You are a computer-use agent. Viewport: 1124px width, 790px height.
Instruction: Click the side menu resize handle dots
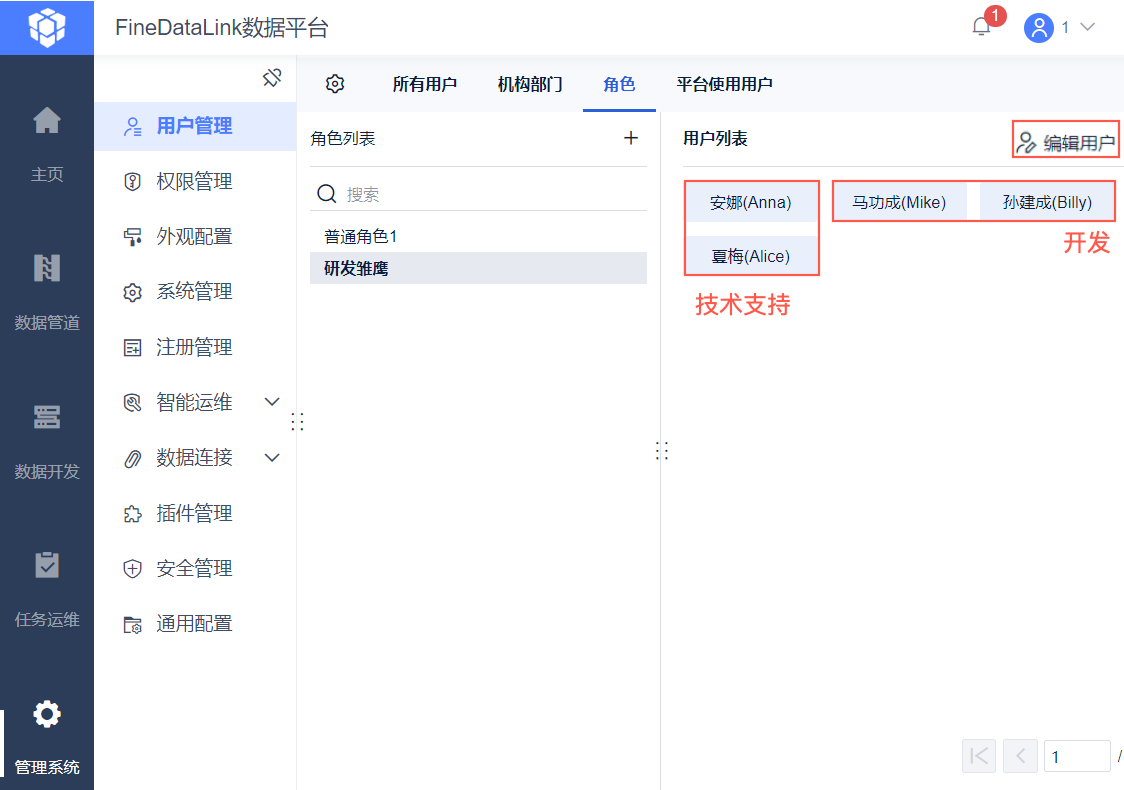(x=297, y=422)
